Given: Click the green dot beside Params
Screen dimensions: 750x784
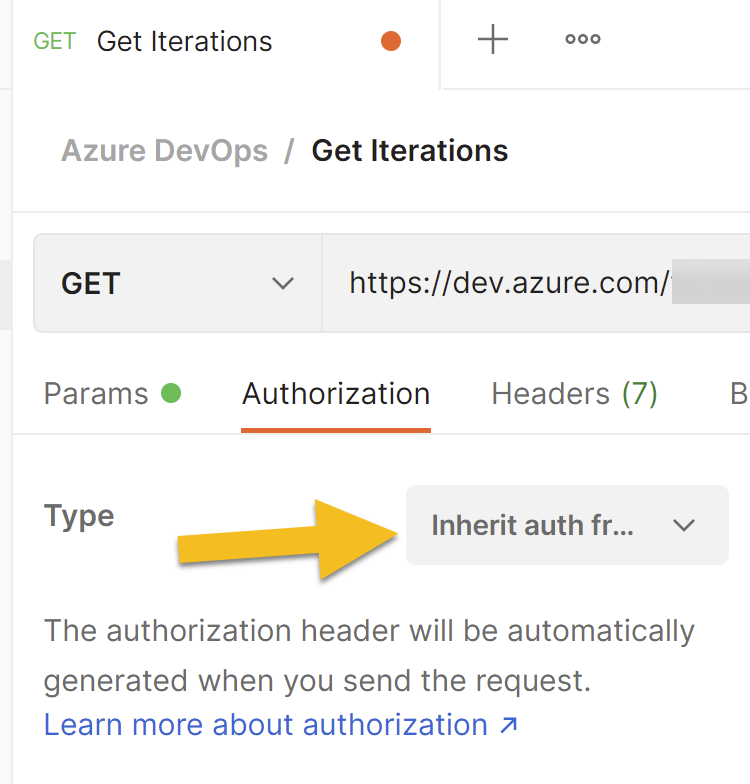Looking at the screenshot, I should click(171, 394).
